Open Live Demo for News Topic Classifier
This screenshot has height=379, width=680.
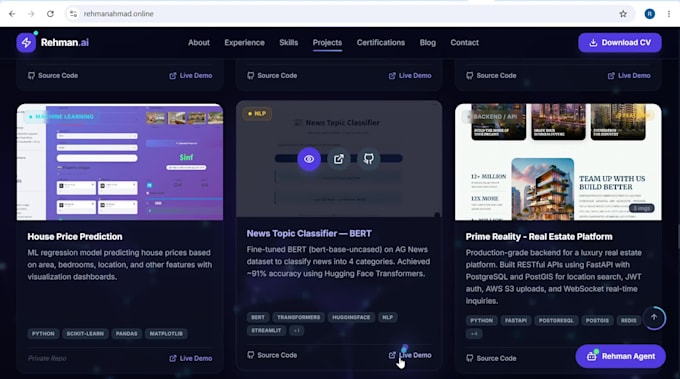tap(410, 355)
